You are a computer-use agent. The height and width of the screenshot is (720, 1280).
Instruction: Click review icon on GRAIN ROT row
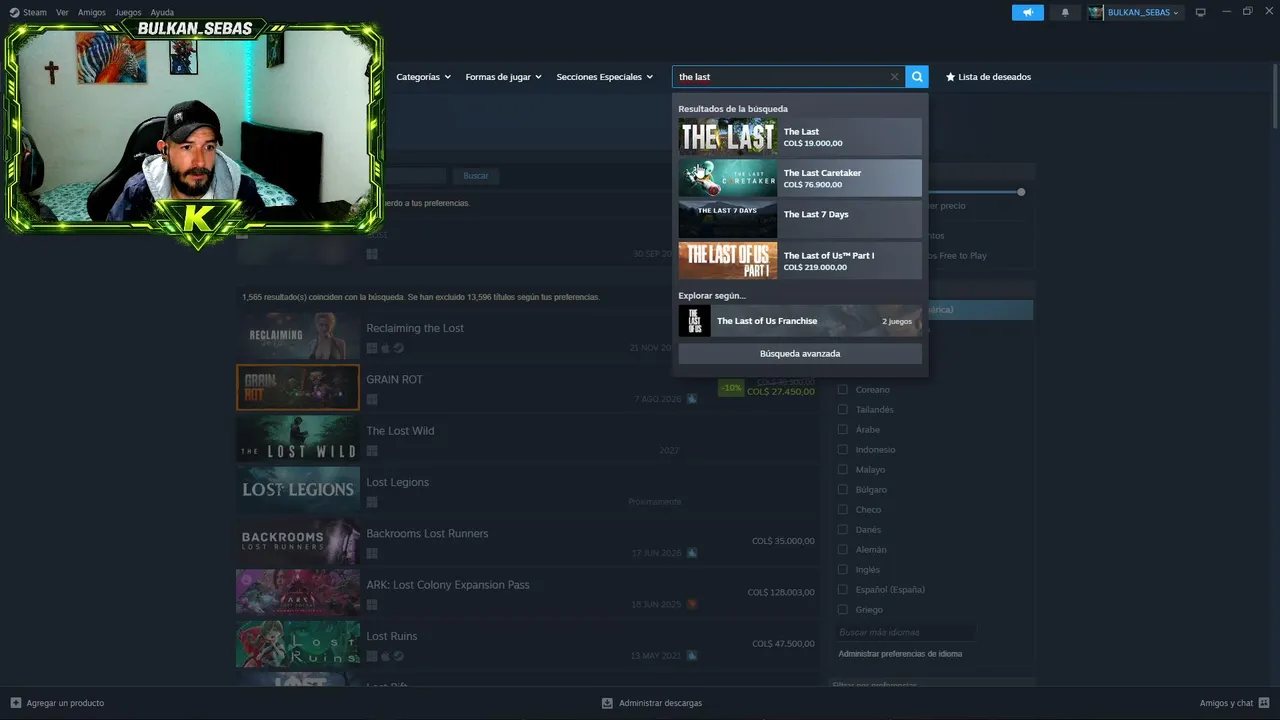tap(692, 399)
